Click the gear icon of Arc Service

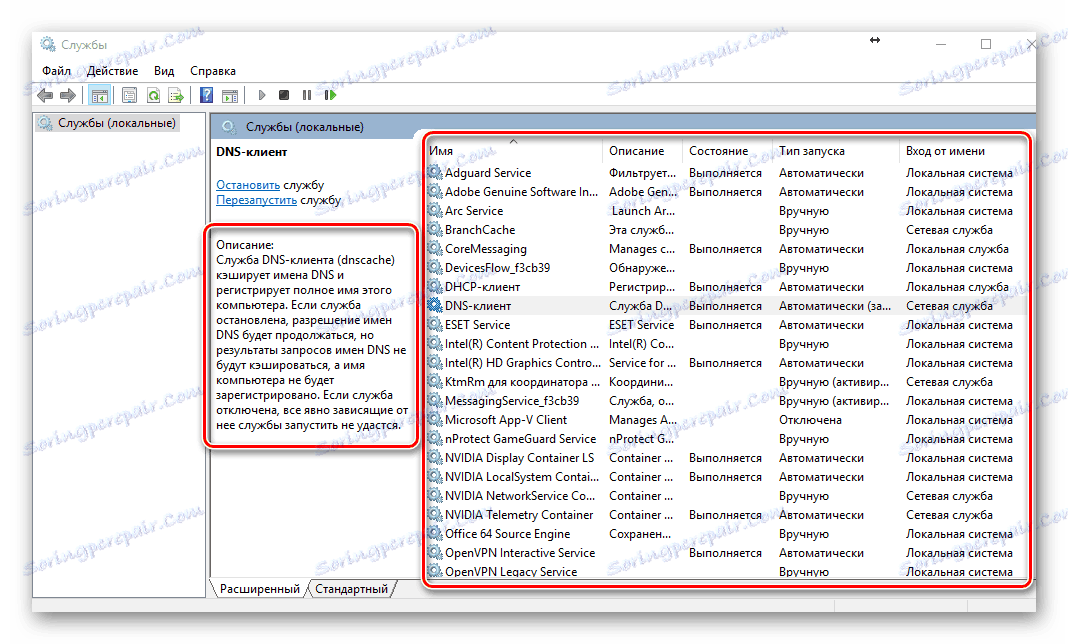click(x=435, y=211)
